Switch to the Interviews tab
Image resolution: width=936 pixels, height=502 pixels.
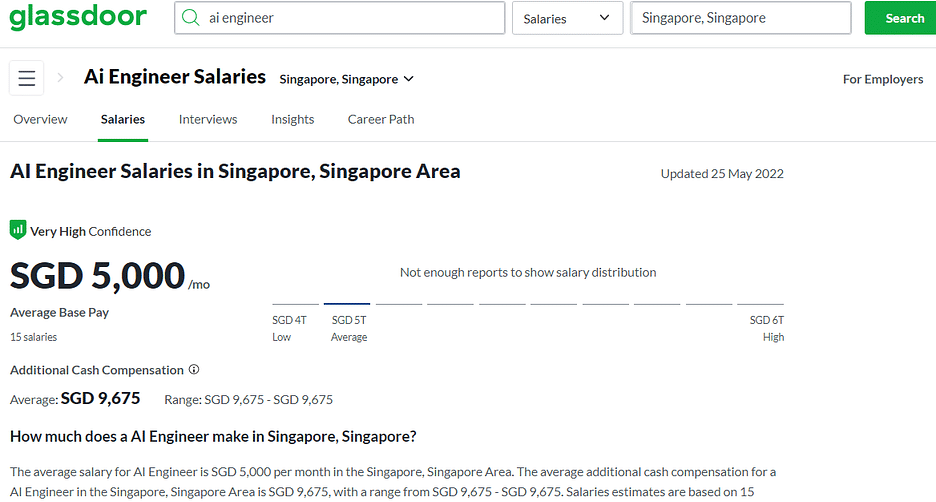click(x=208, y=119)
